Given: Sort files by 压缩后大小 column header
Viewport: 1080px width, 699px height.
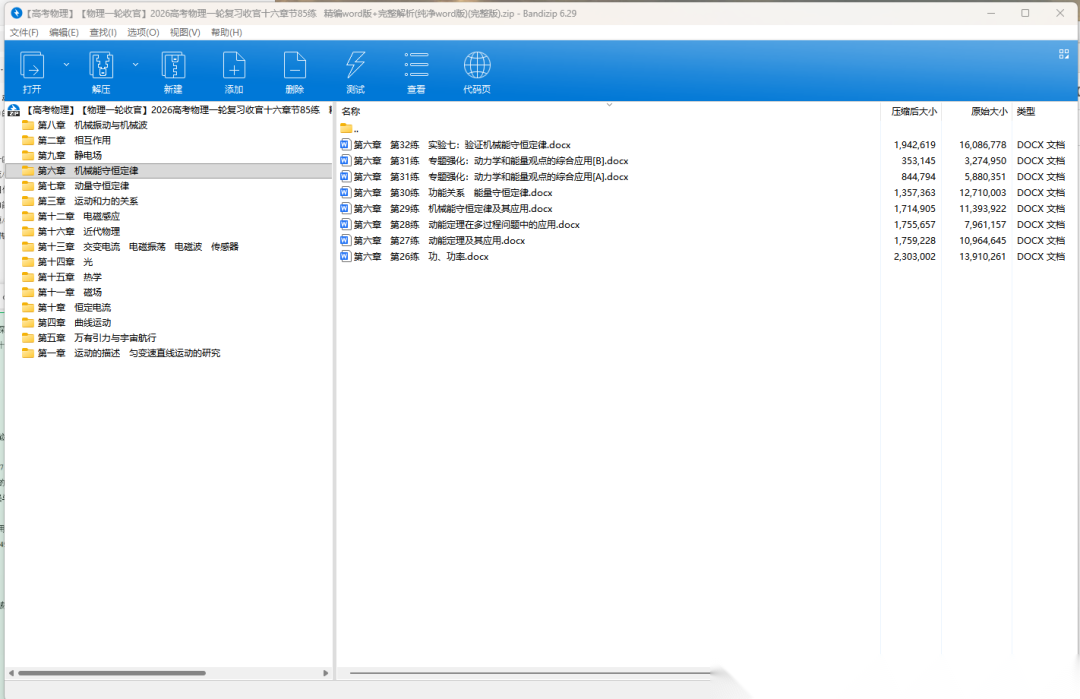Looking at the screenshot, I should point(913,111).
